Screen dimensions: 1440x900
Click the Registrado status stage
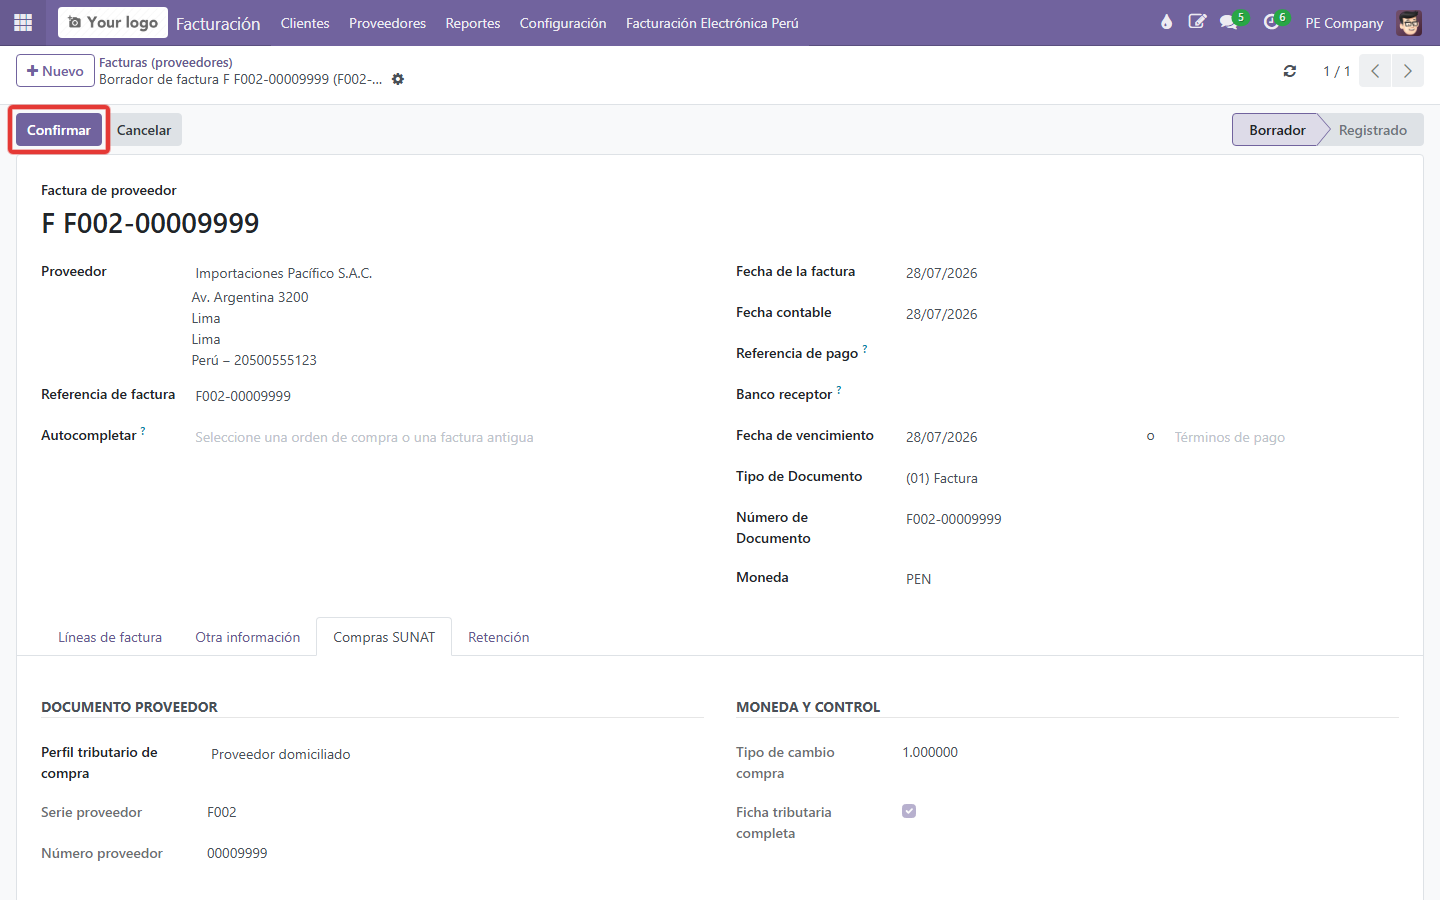[x=1372, y=130]
